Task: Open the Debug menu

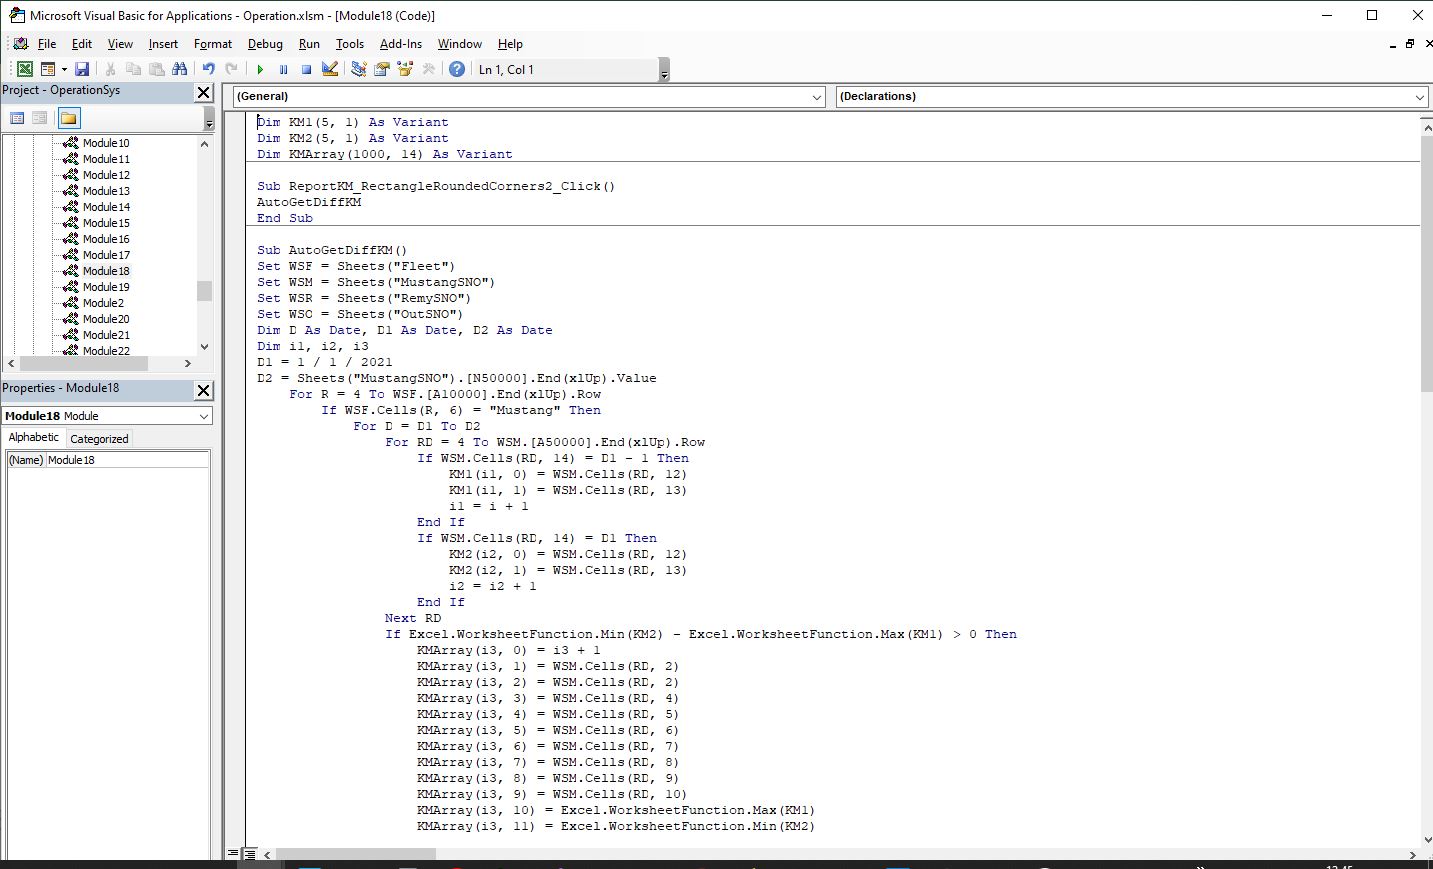Action: coord(265,44)
